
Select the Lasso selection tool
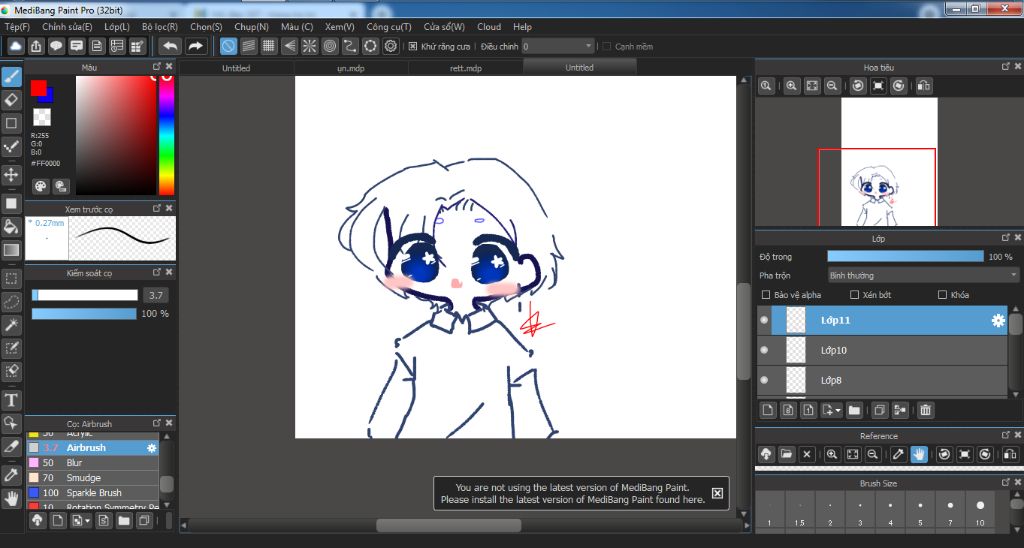11,302
